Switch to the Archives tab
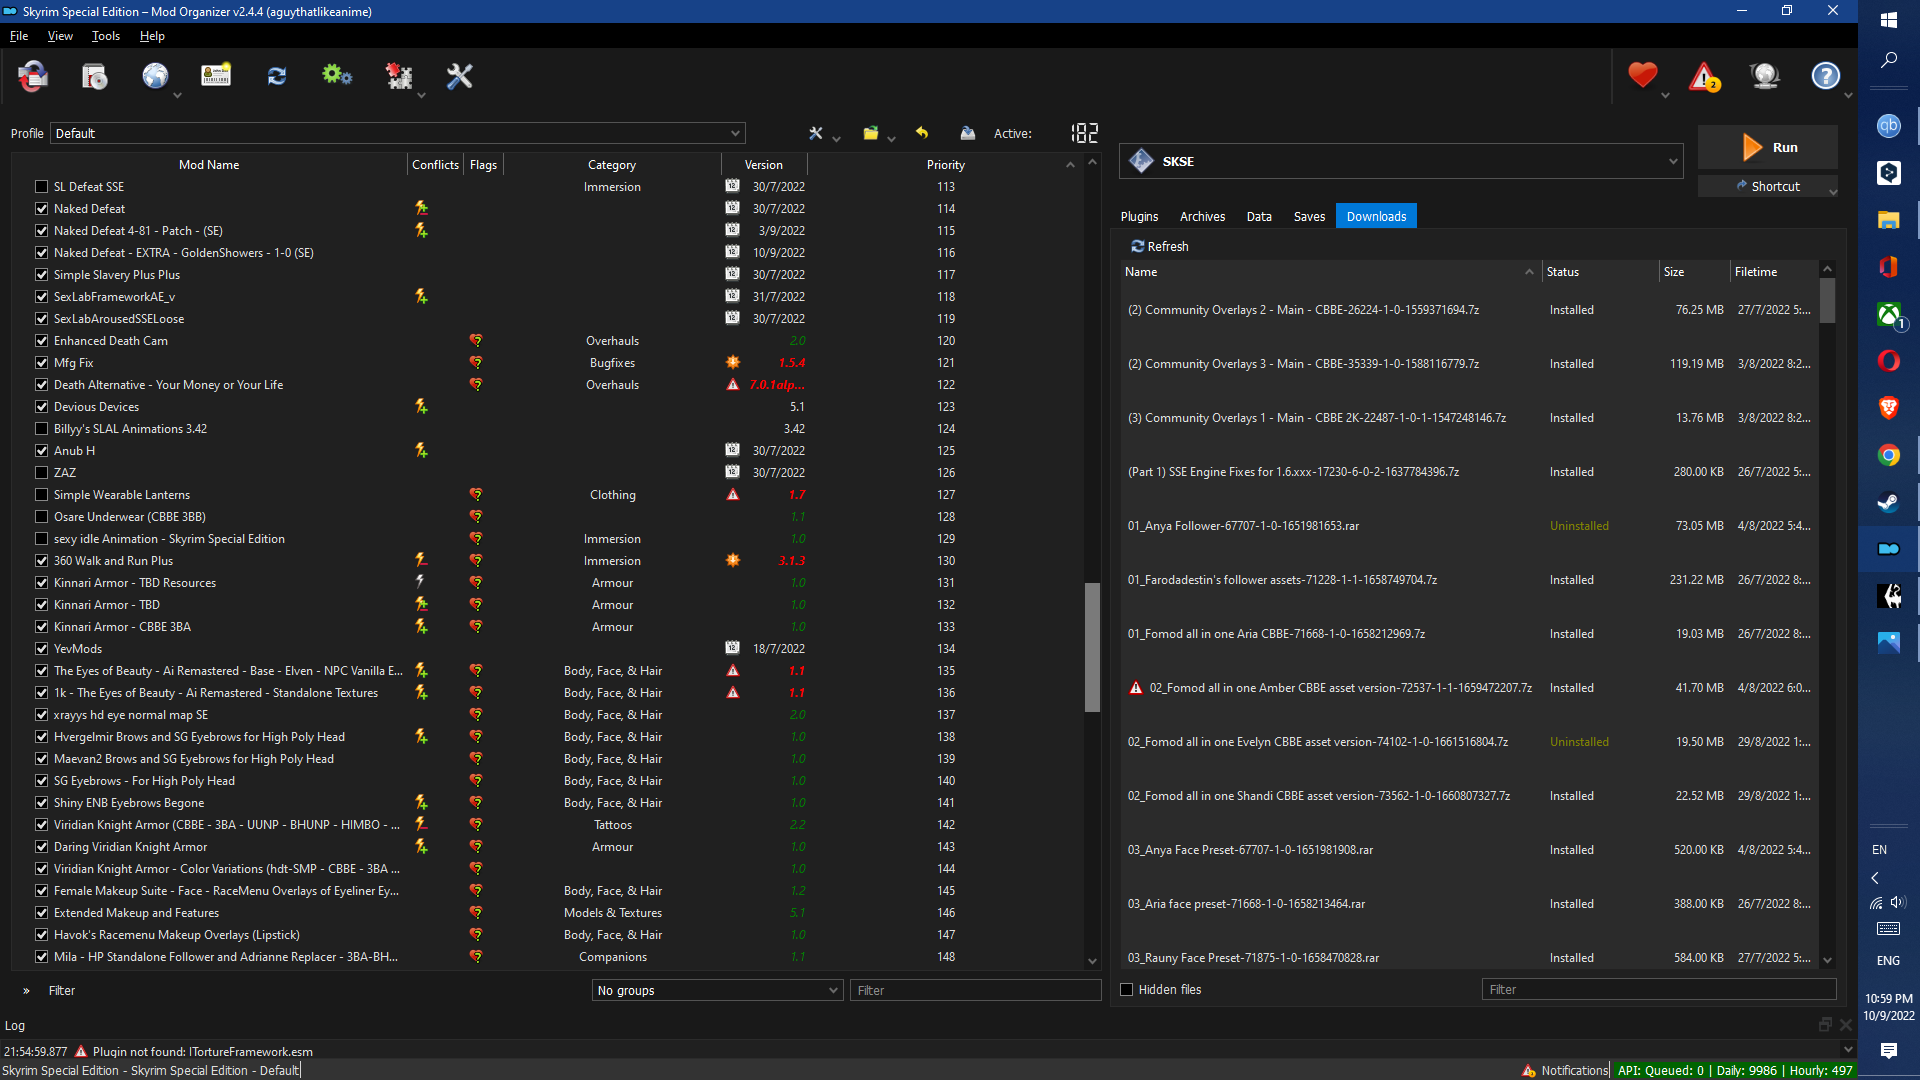 1202,216
